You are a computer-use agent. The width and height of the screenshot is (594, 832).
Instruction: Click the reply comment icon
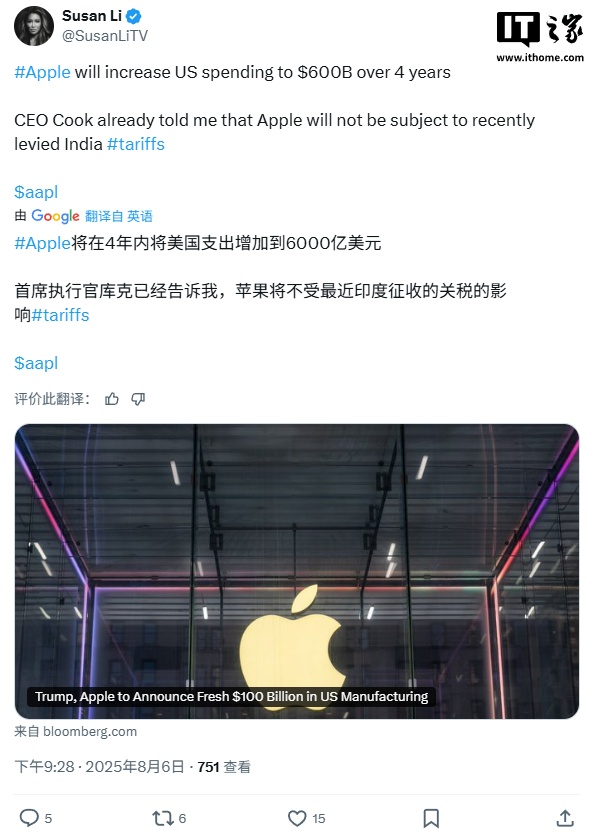pyautogui.click(x=29, y=817)
